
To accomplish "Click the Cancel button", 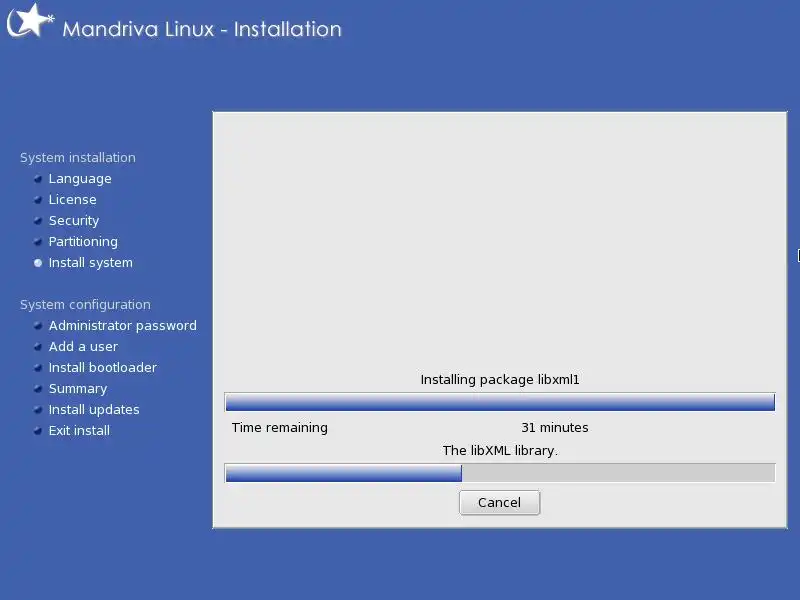I will coord(499,503).
